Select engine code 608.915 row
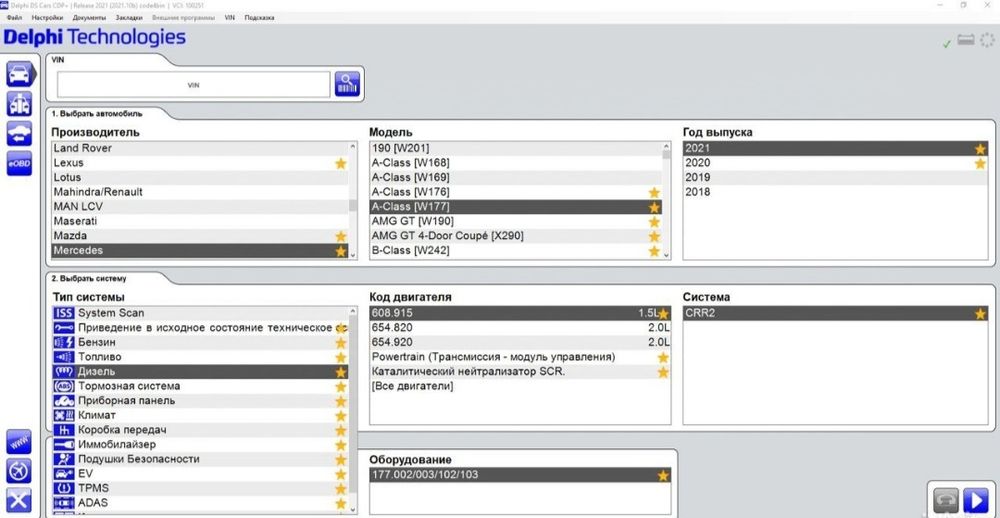Screen dimensions: 1000x518 pos(520,313)
